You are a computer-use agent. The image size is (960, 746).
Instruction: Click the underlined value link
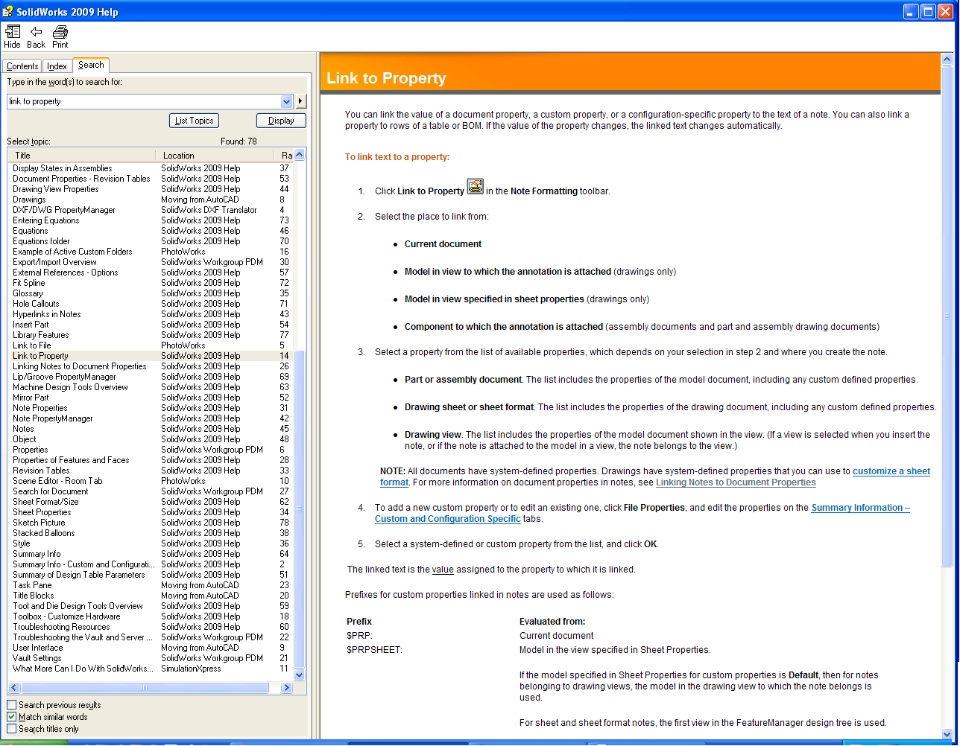[x=443, y=570]
